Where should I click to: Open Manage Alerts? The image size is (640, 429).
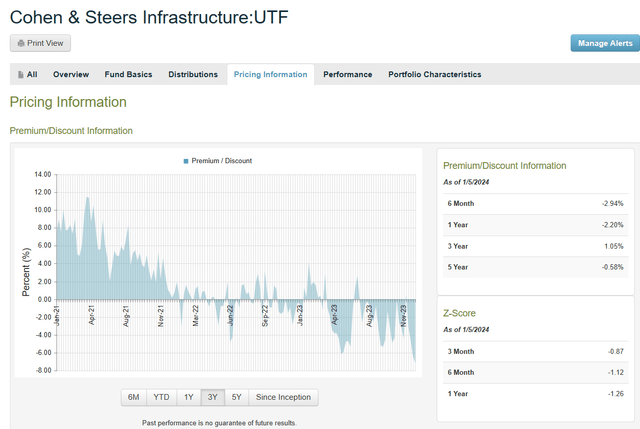point(605,43)
